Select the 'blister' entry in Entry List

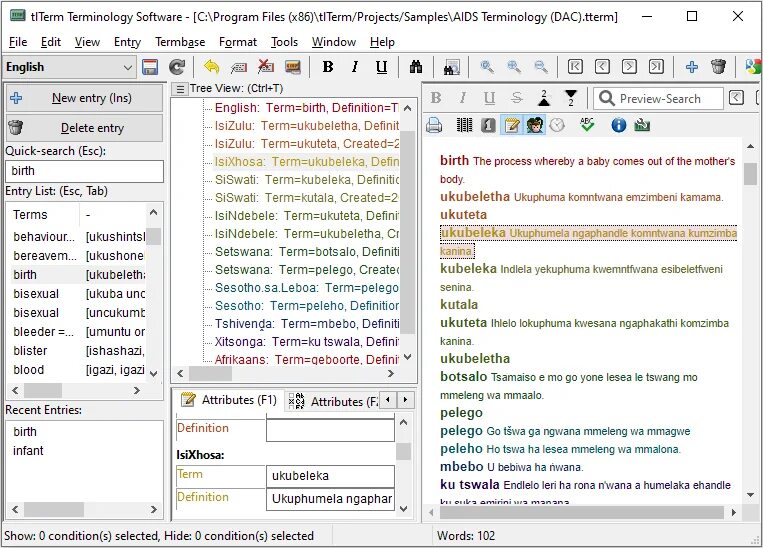pos(79,350)
